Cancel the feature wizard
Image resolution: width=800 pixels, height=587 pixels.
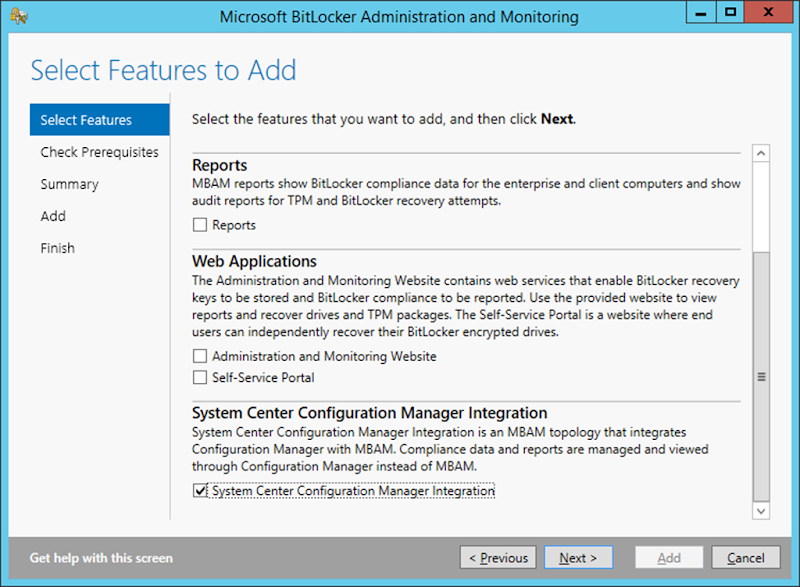pyautogui.click(x=745, y=557)
